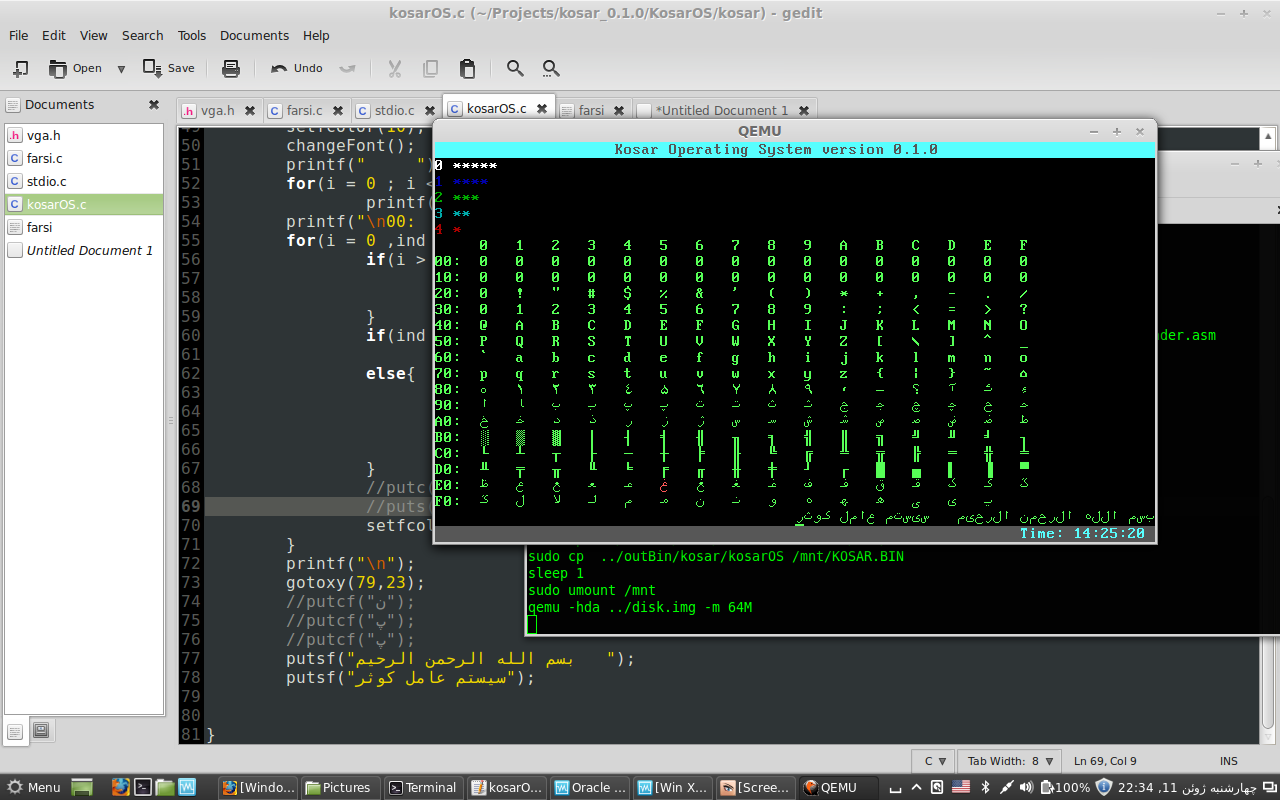The width and height of the screenshot is (1280, 800).
Task: Open Terminal from the taskbar
Action: click(422, 787)
